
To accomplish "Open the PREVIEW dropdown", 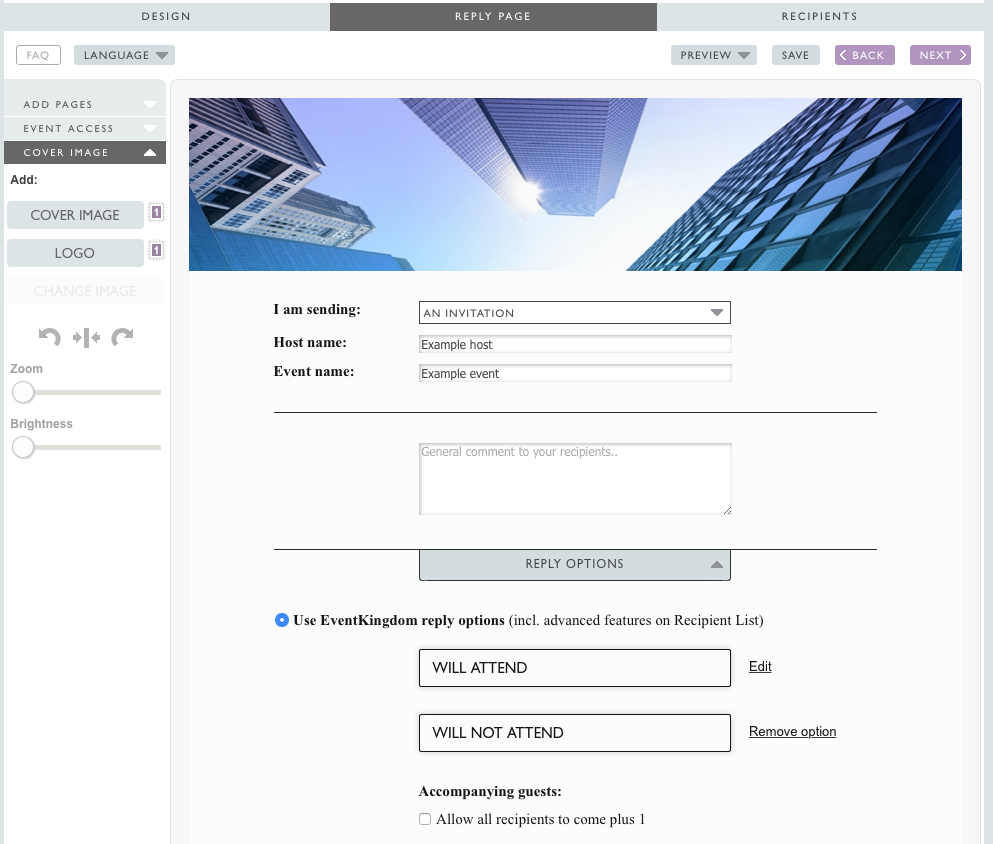I will click(x=714, y=55).
